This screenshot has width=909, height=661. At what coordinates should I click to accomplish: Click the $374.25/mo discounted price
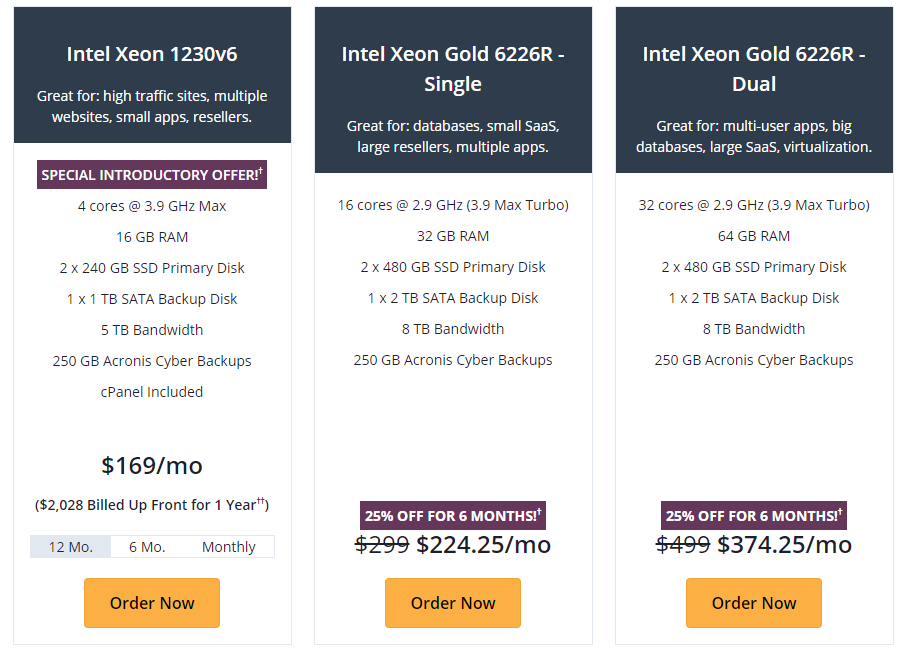[784, 544]
